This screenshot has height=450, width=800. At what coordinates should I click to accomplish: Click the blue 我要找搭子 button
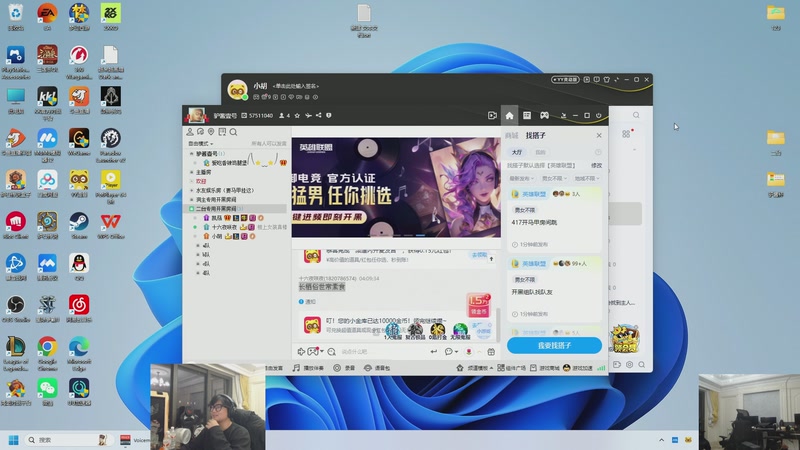(555, 345)
